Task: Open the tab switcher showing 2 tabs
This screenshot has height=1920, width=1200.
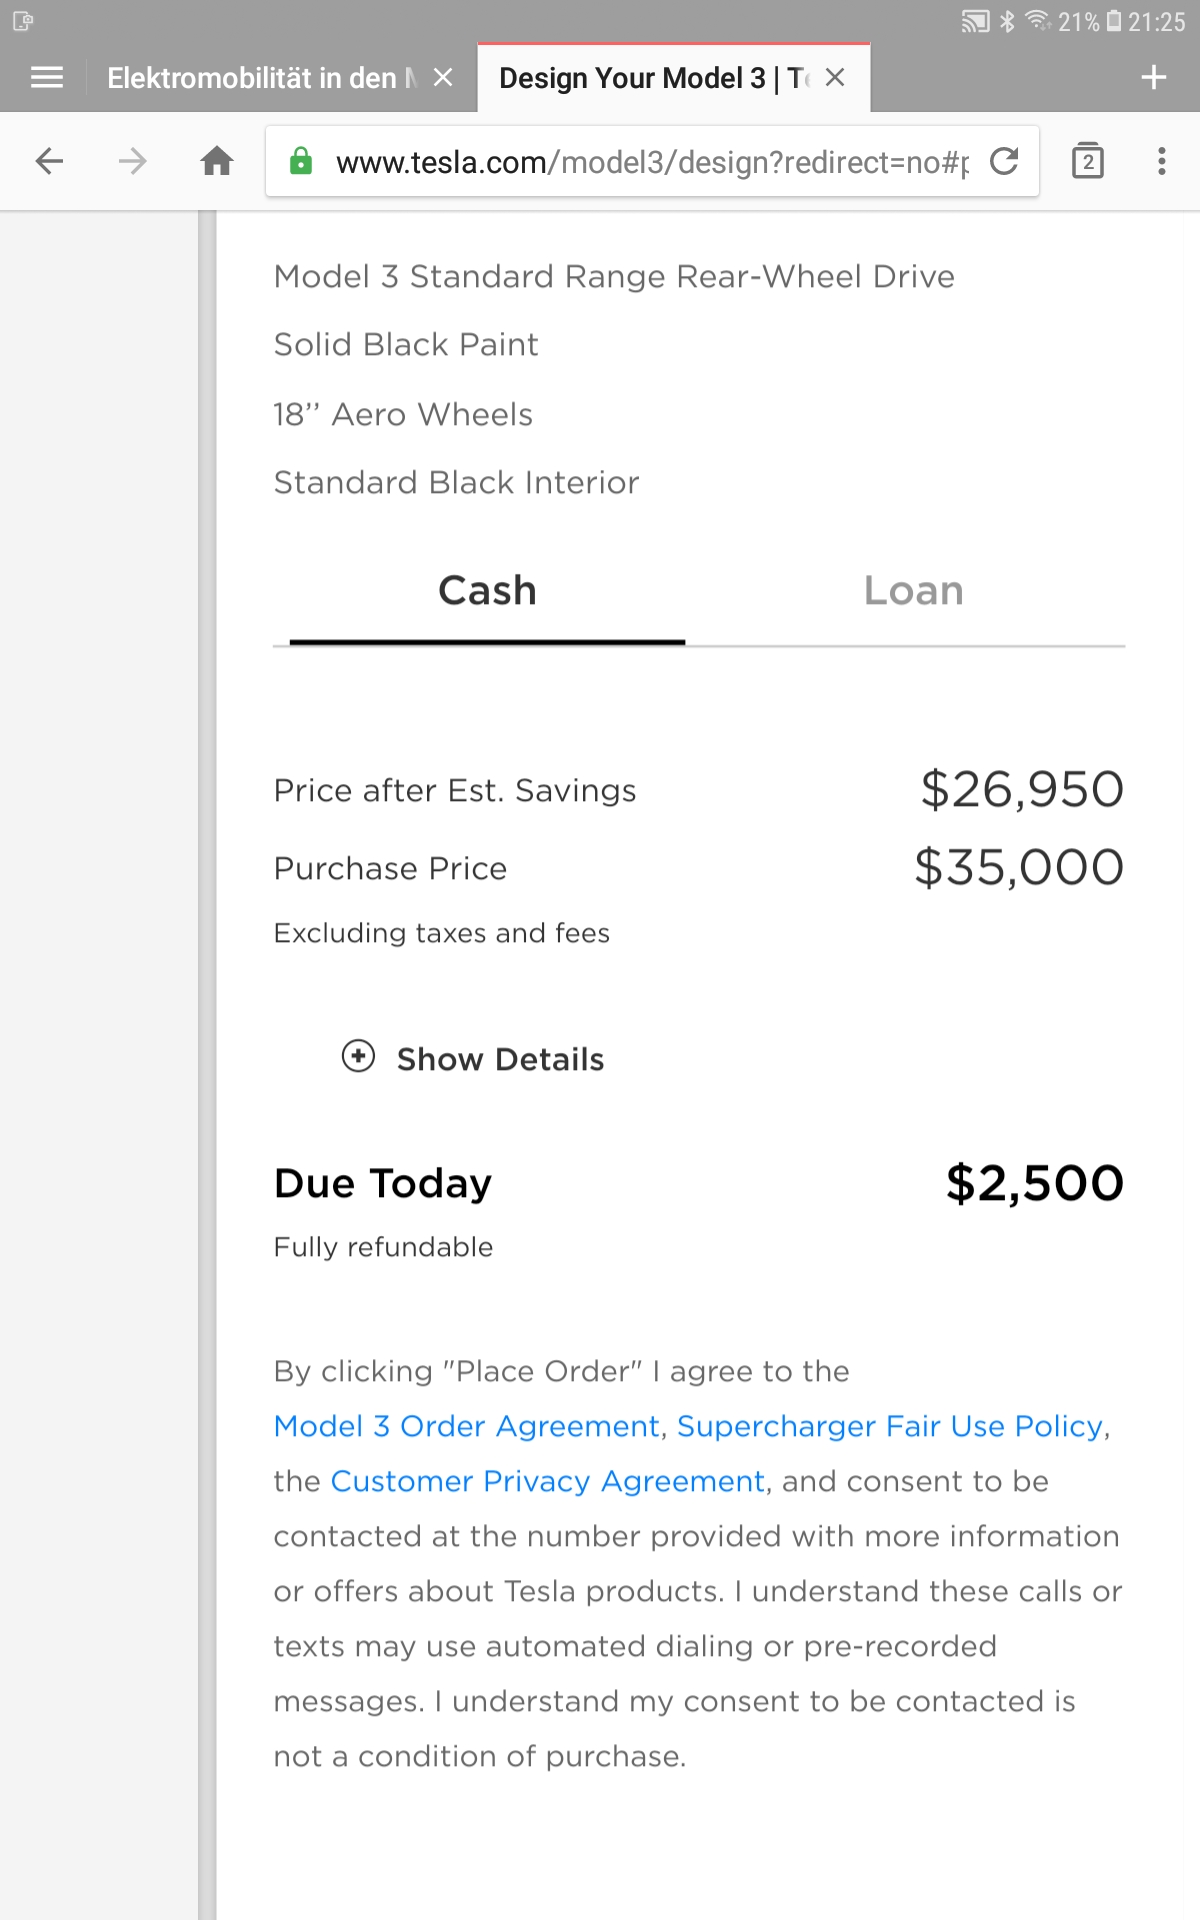Action: [1087, 161]
